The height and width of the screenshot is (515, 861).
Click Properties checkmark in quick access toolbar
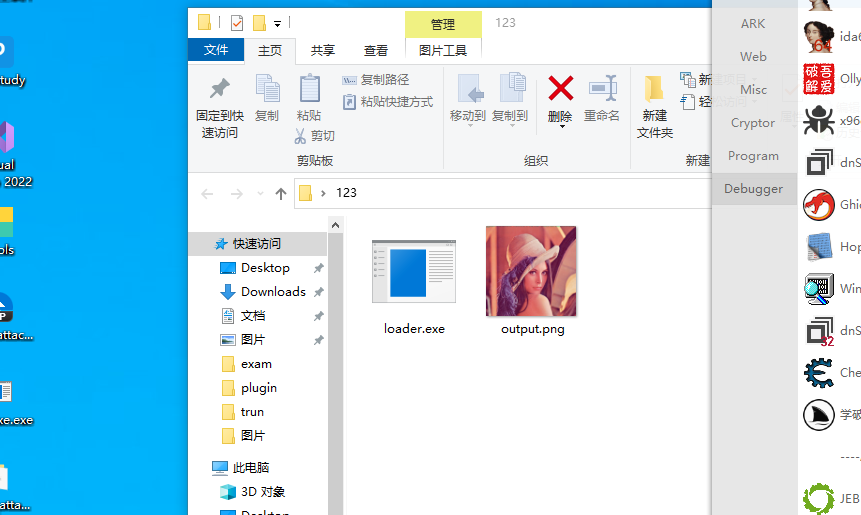237,23
